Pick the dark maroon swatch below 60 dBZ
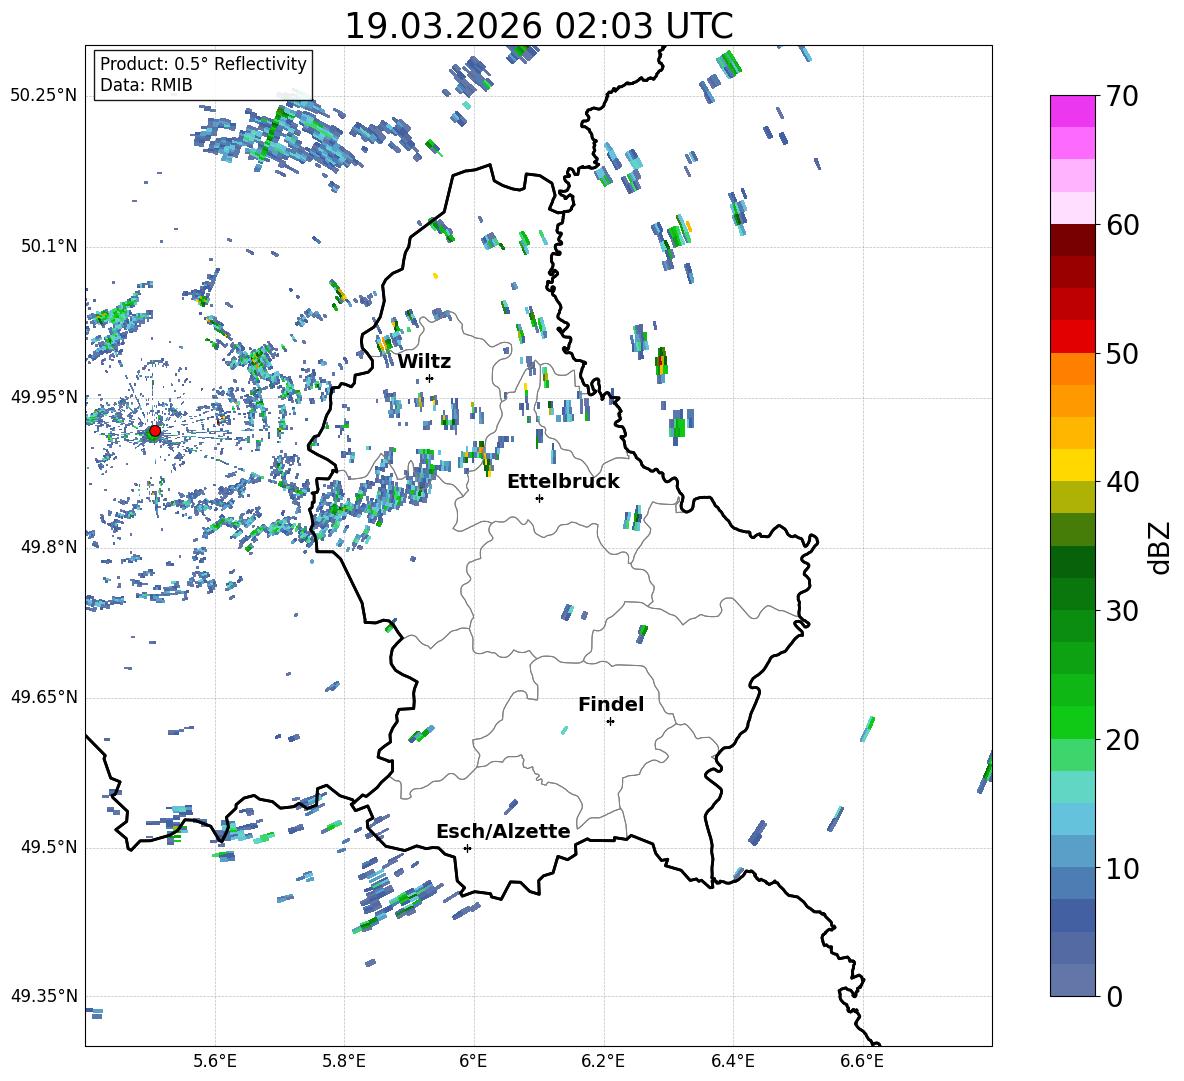Viewport: 1184px width, 1081px height. pyautogui.click(x=1073, y=240)
